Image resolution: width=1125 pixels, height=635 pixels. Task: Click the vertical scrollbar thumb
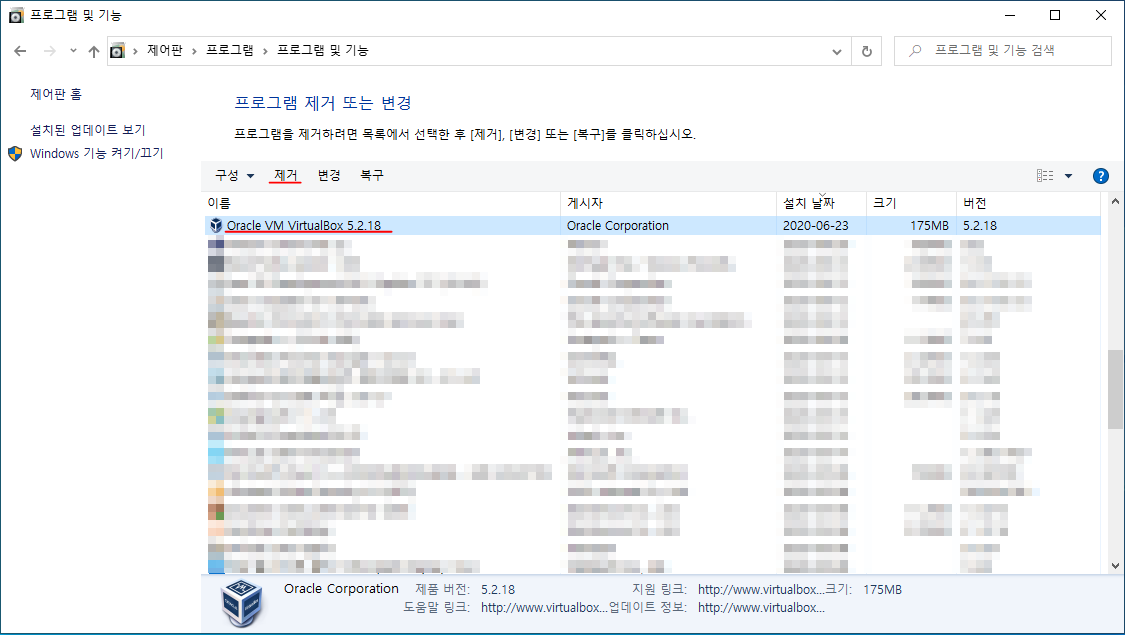point(1115,390)
